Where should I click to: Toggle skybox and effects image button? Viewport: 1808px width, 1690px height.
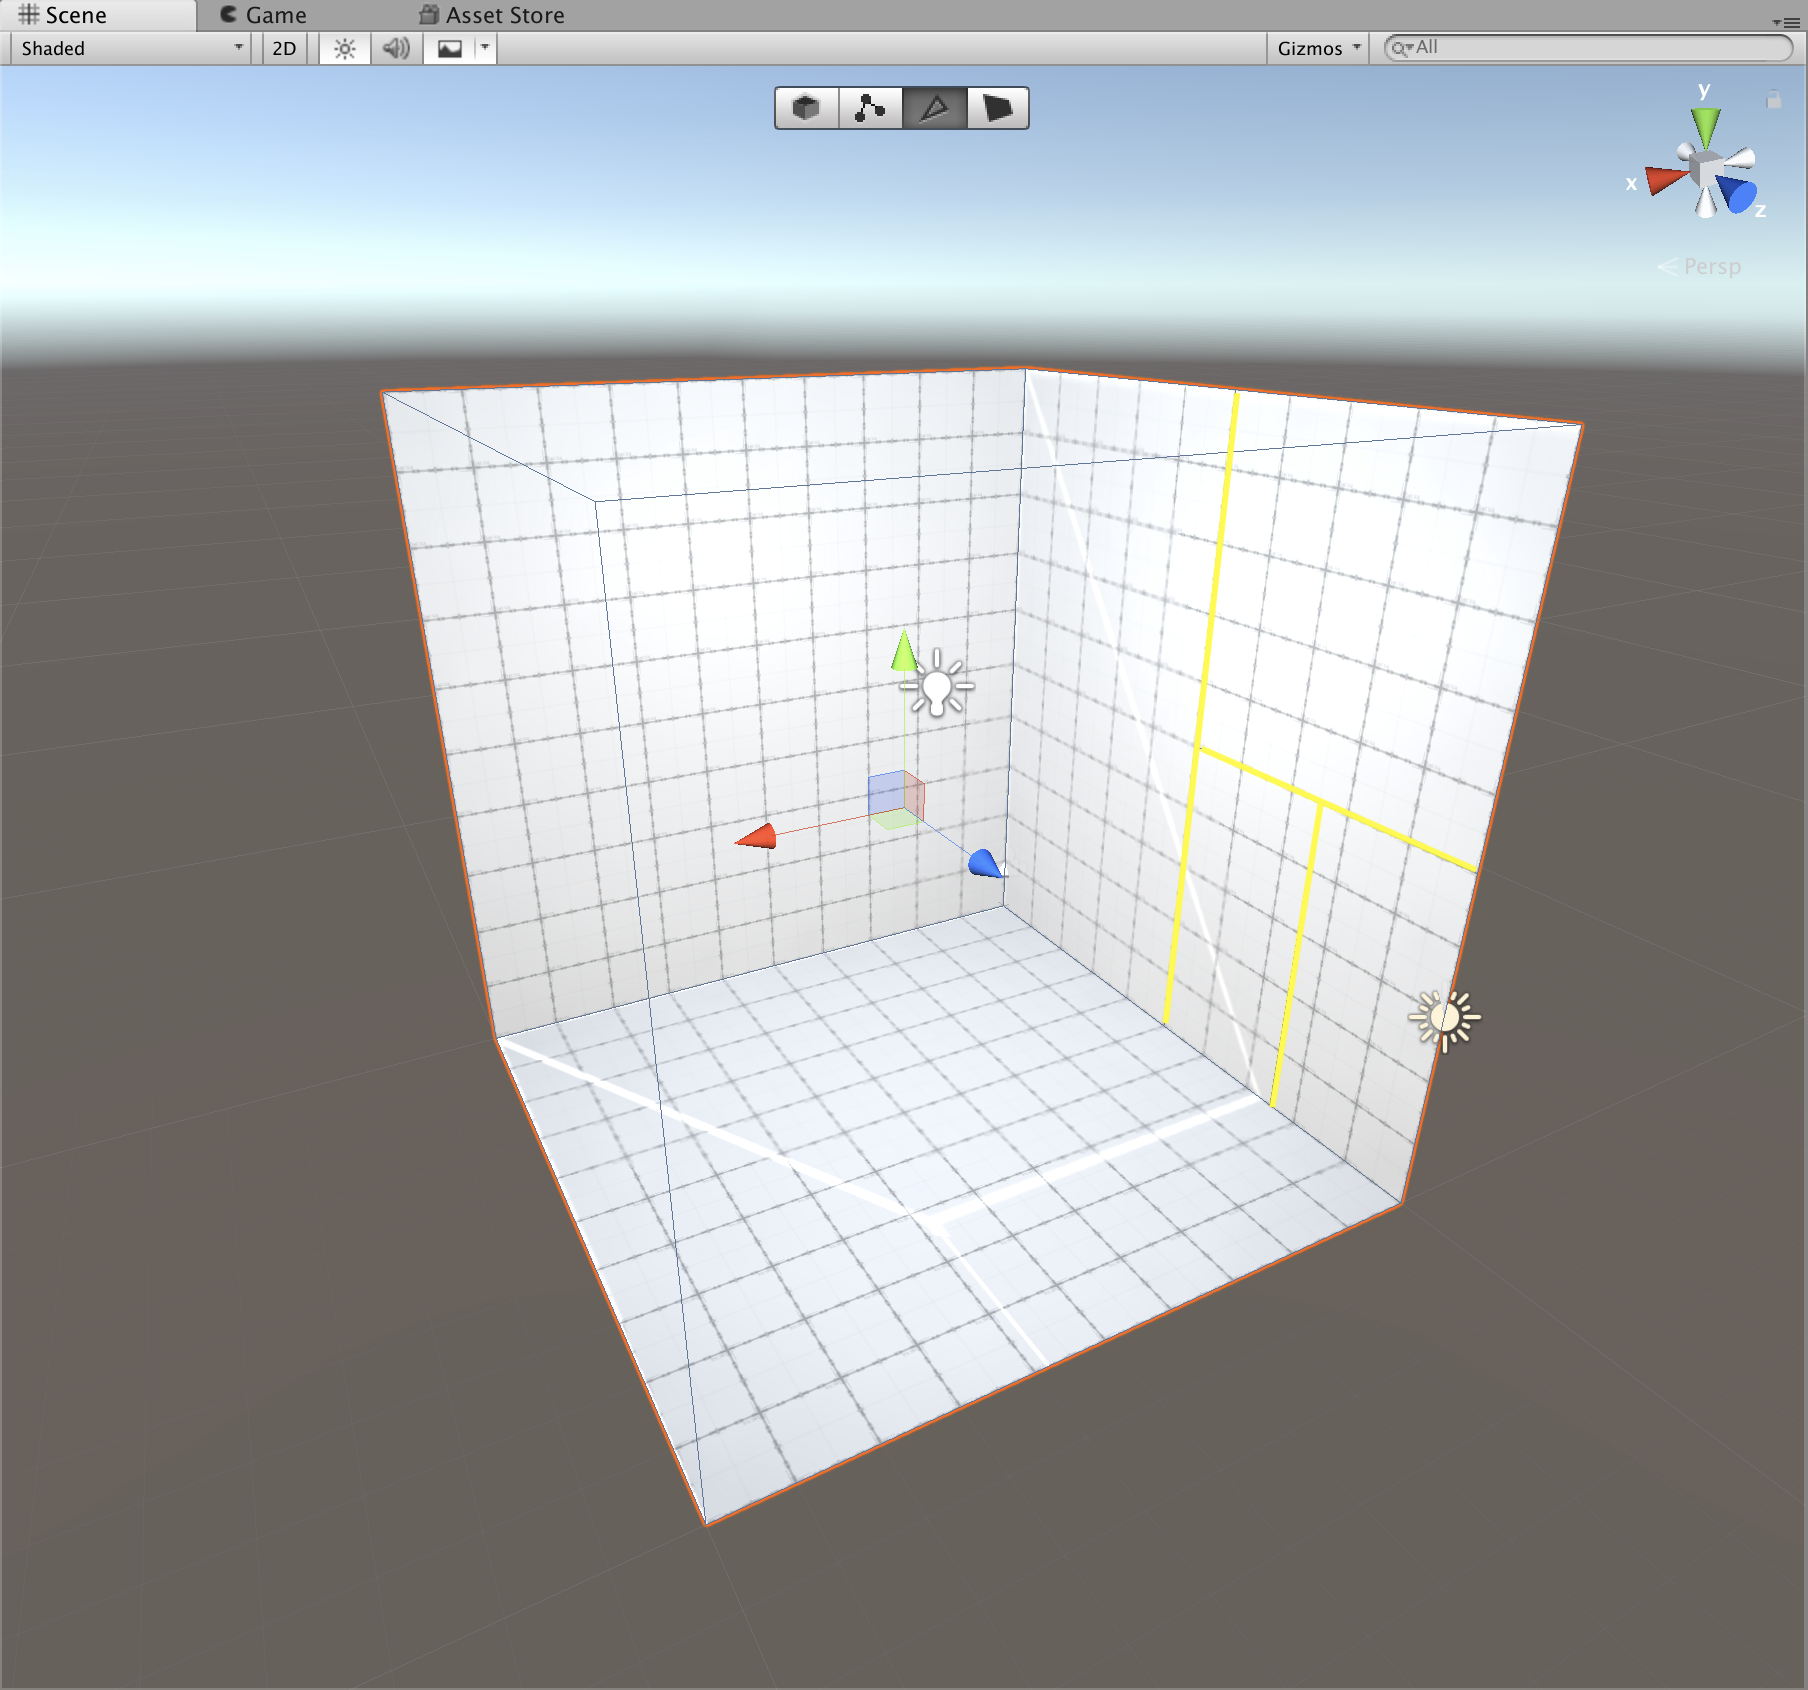(x=450, y=48)
